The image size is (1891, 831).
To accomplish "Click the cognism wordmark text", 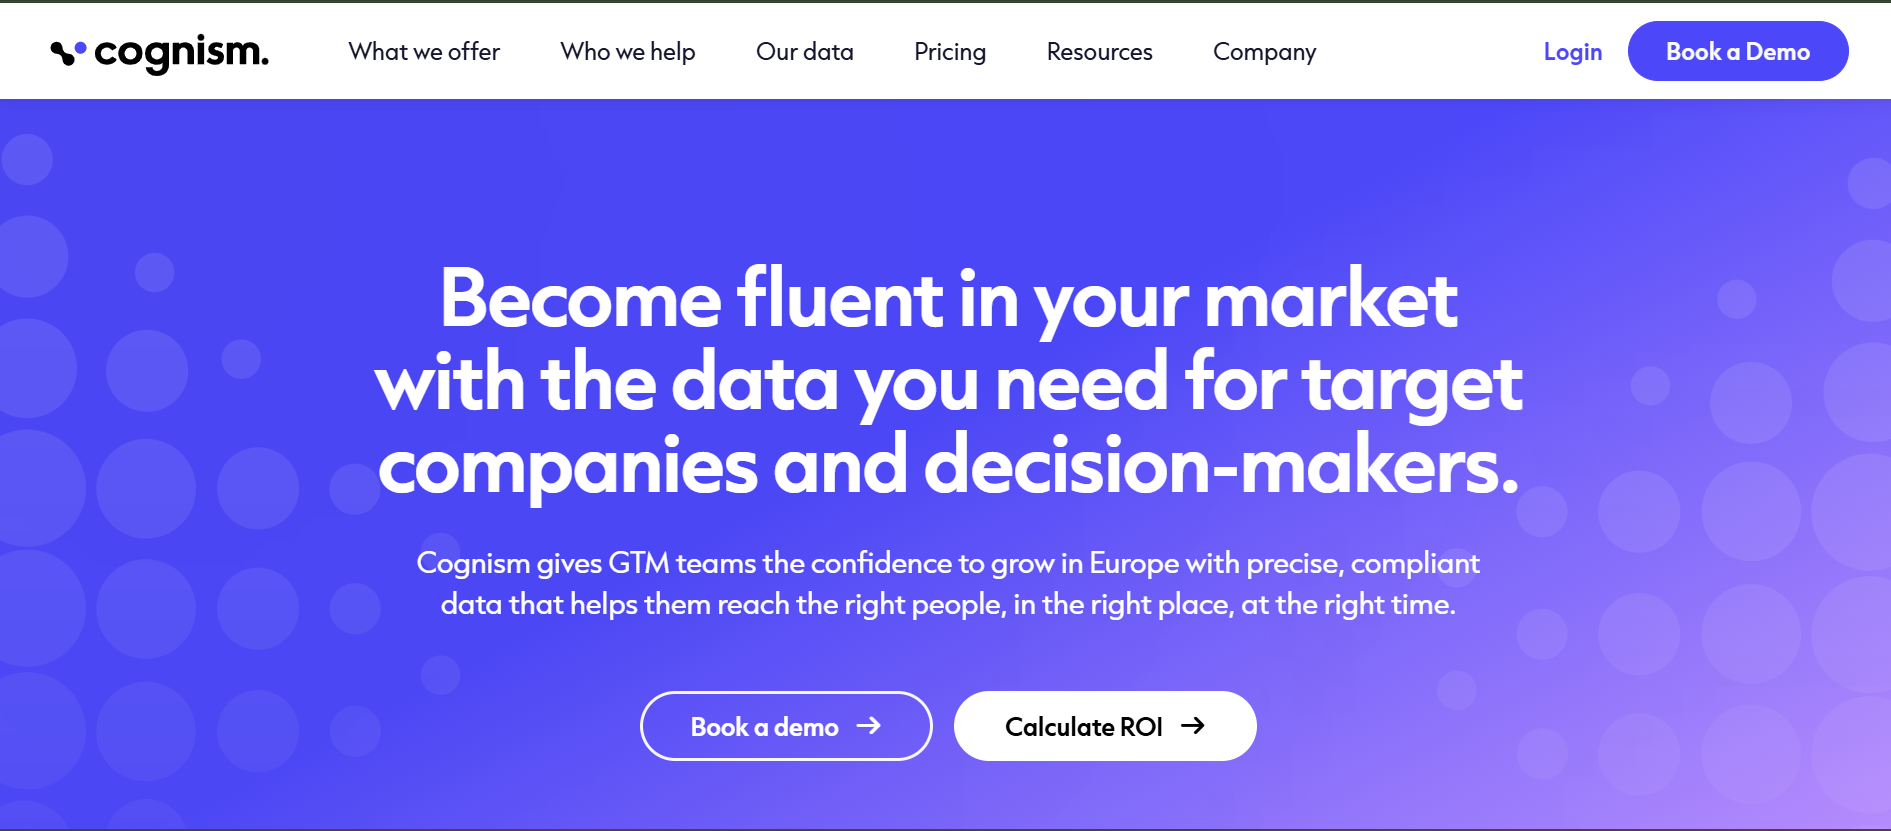I will click(x=181, y=52).
